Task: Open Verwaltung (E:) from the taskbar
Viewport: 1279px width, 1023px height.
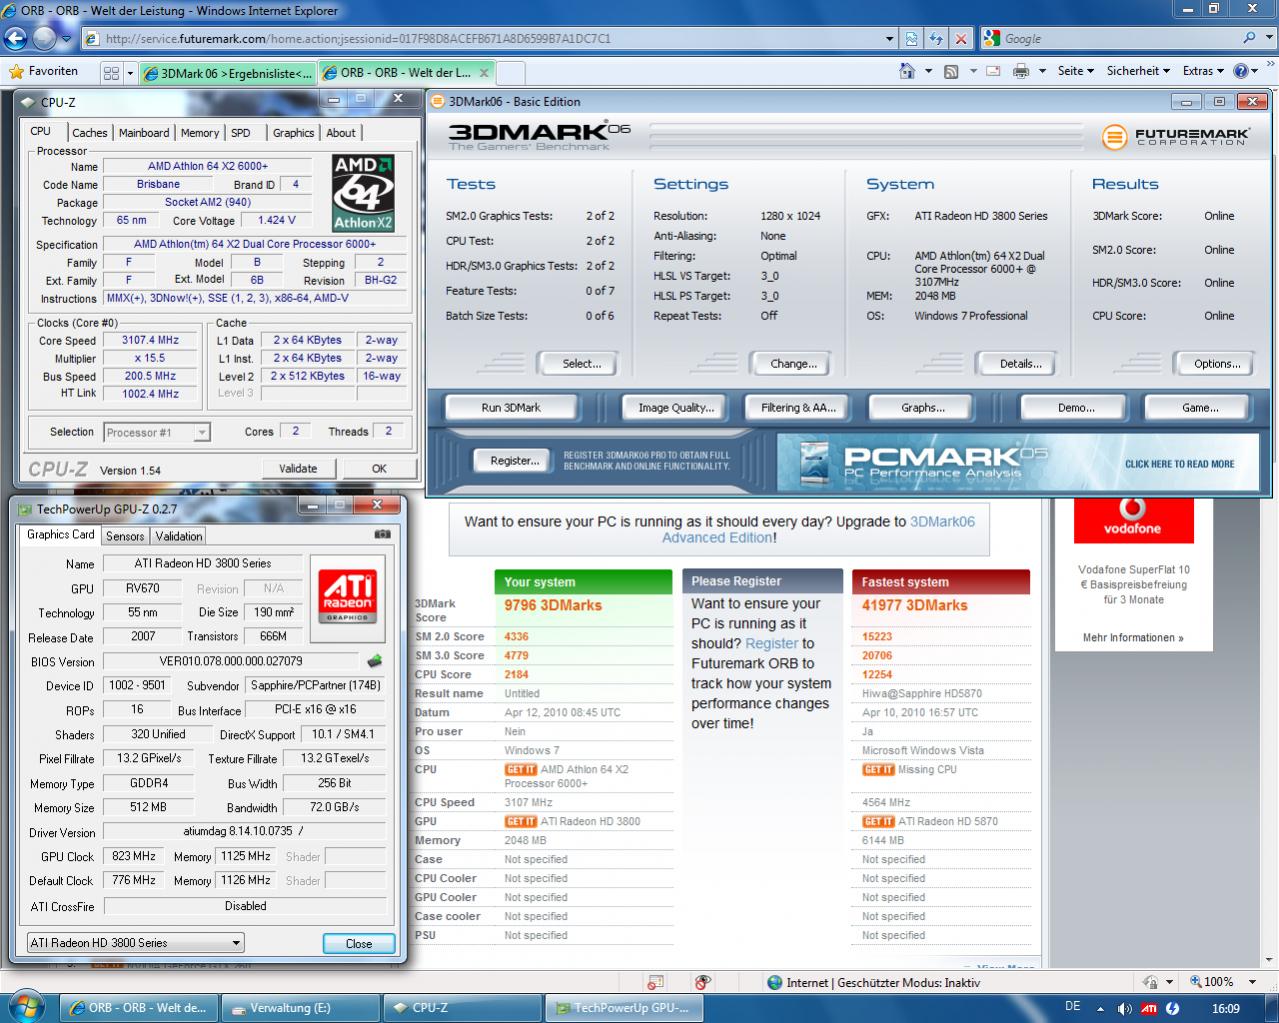Action: (x=302, y=1008)
